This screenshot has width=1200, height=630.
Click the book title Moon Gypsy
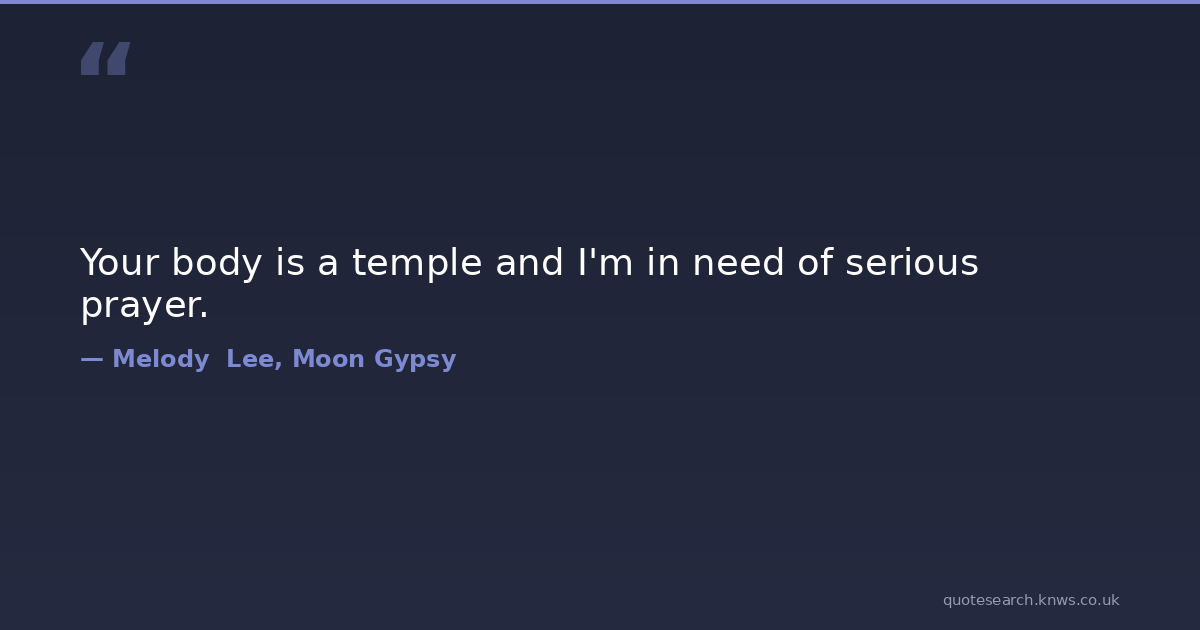click(374, 359)
